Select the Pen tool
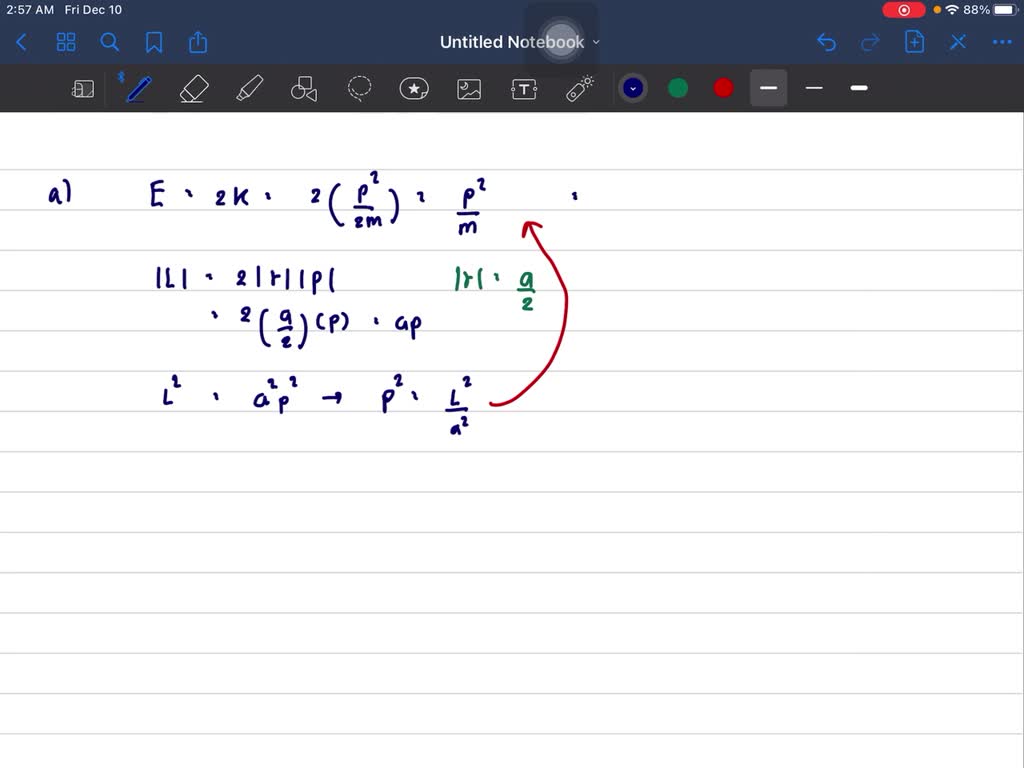The width and height of the screenshot is (1024, 768). click(137, 88)
